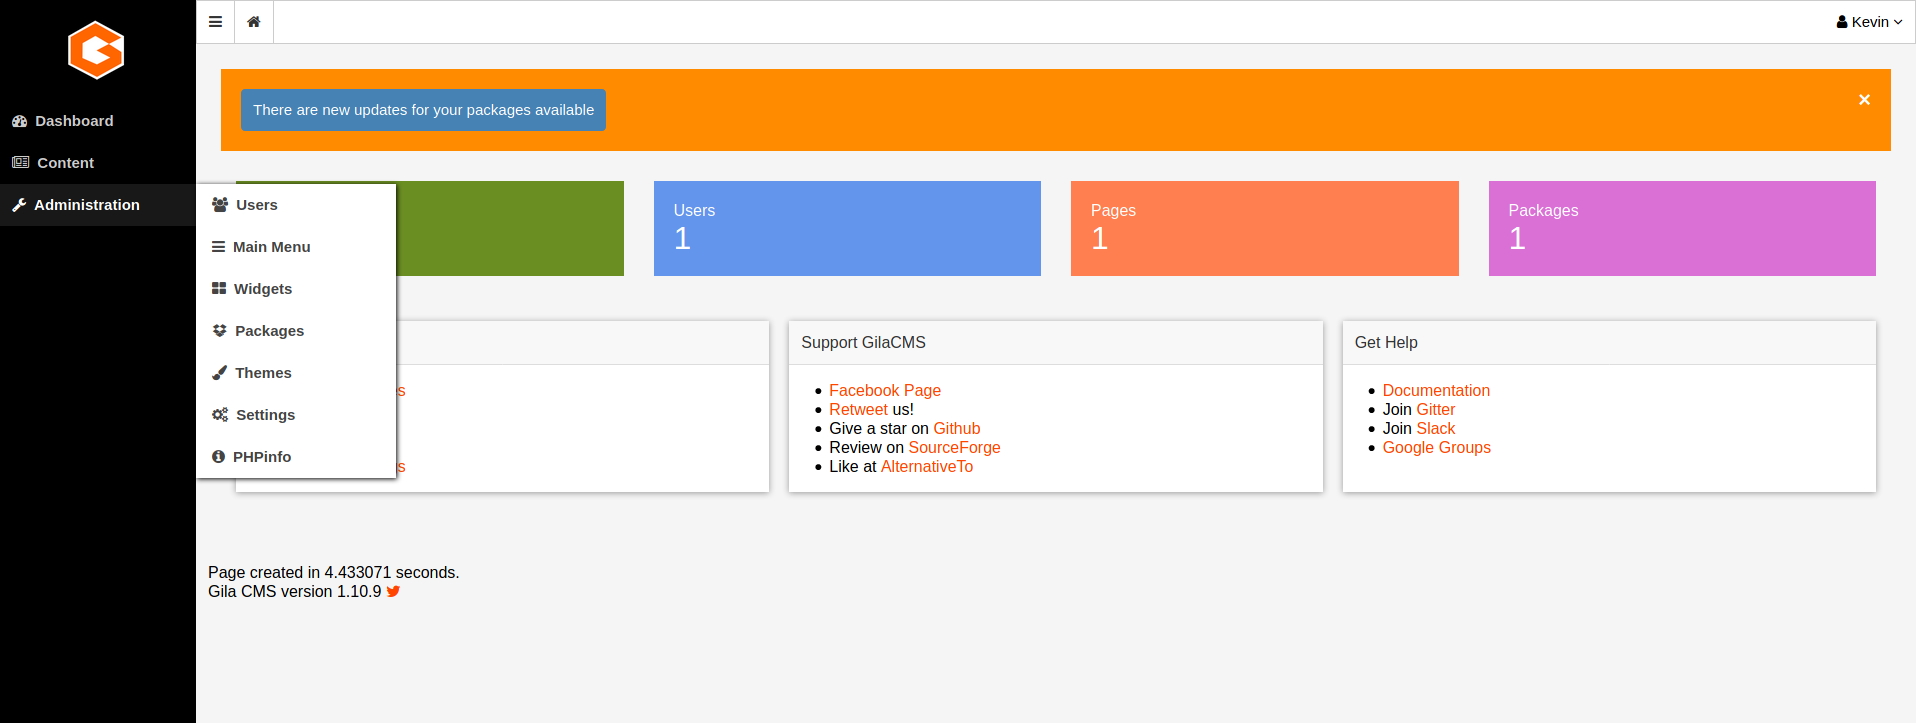Click the 'Gila CMS version 1.10.9' text
The width and height of the screenshot is (1916, 723).
pyautogui.click(x=295, y=592)
